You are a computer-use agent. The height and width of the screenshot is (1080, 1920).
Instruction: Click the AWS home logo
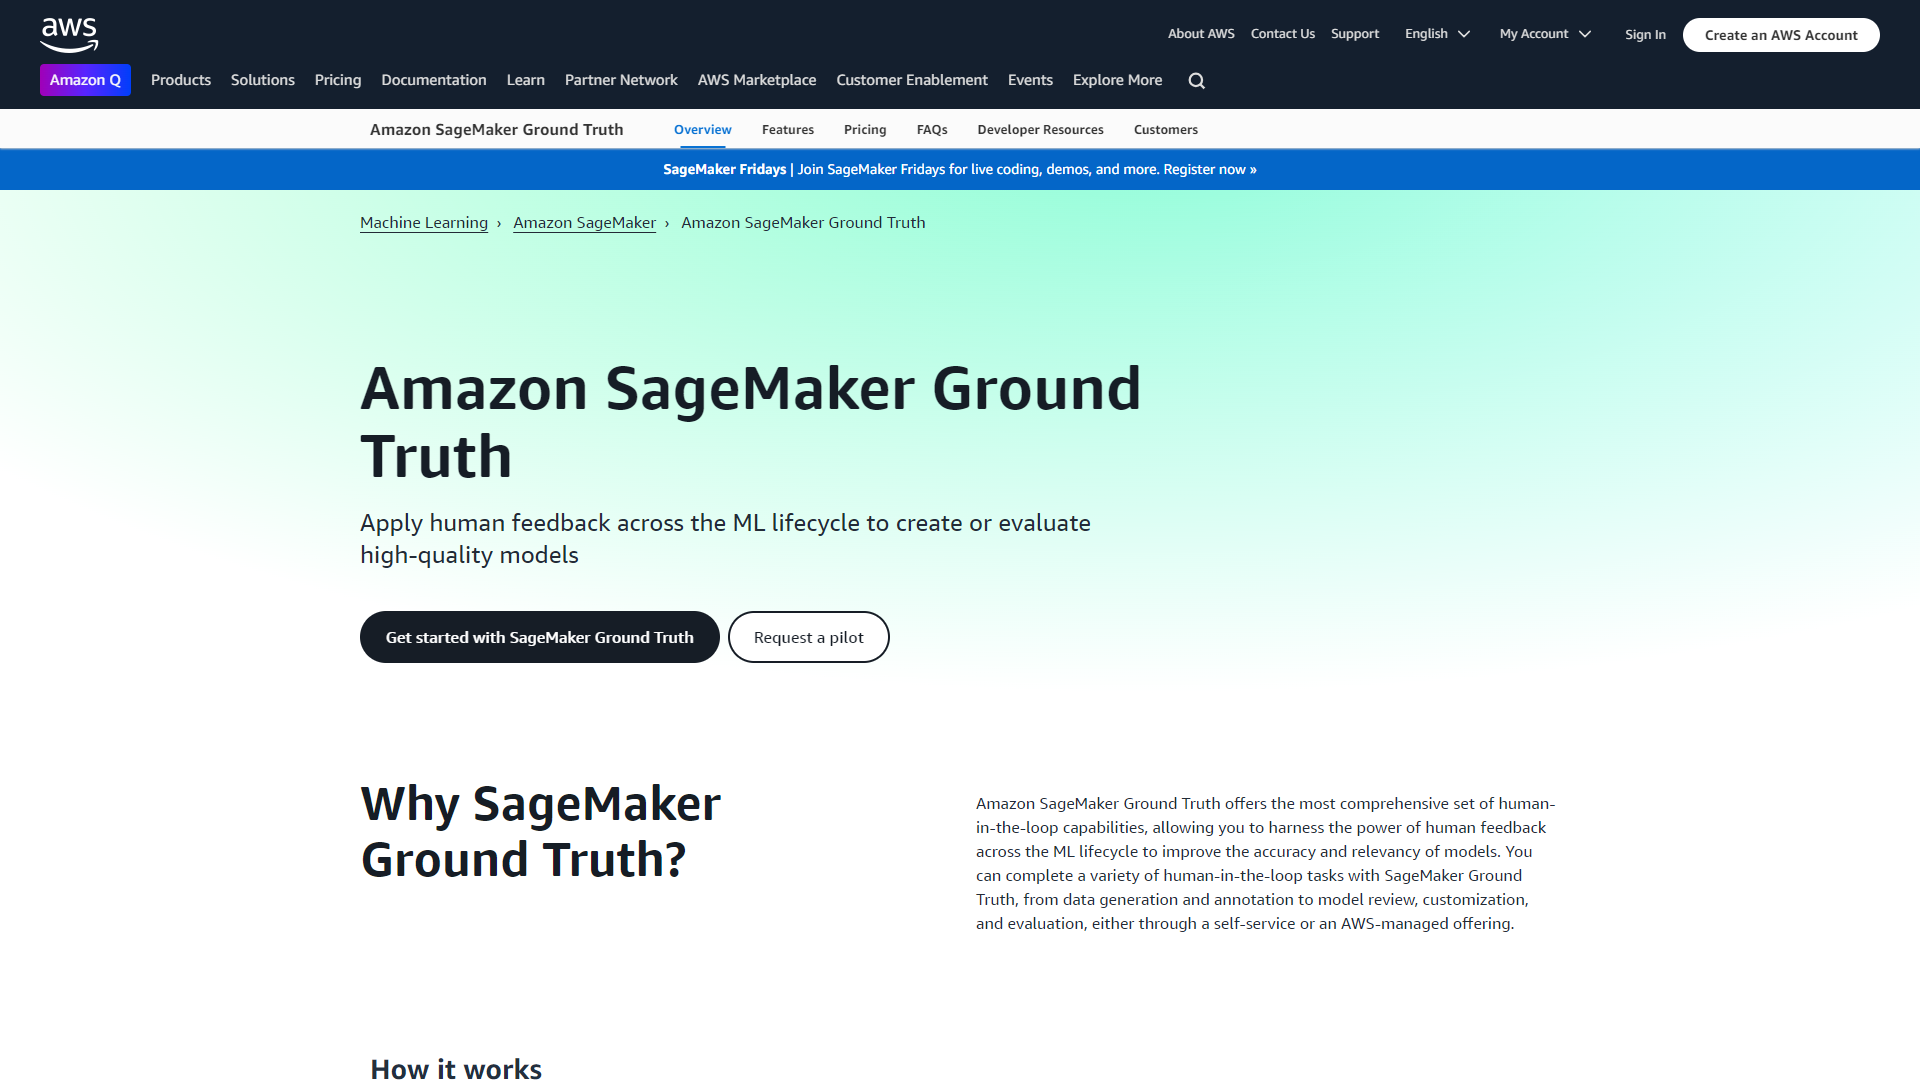pos(69,34)
